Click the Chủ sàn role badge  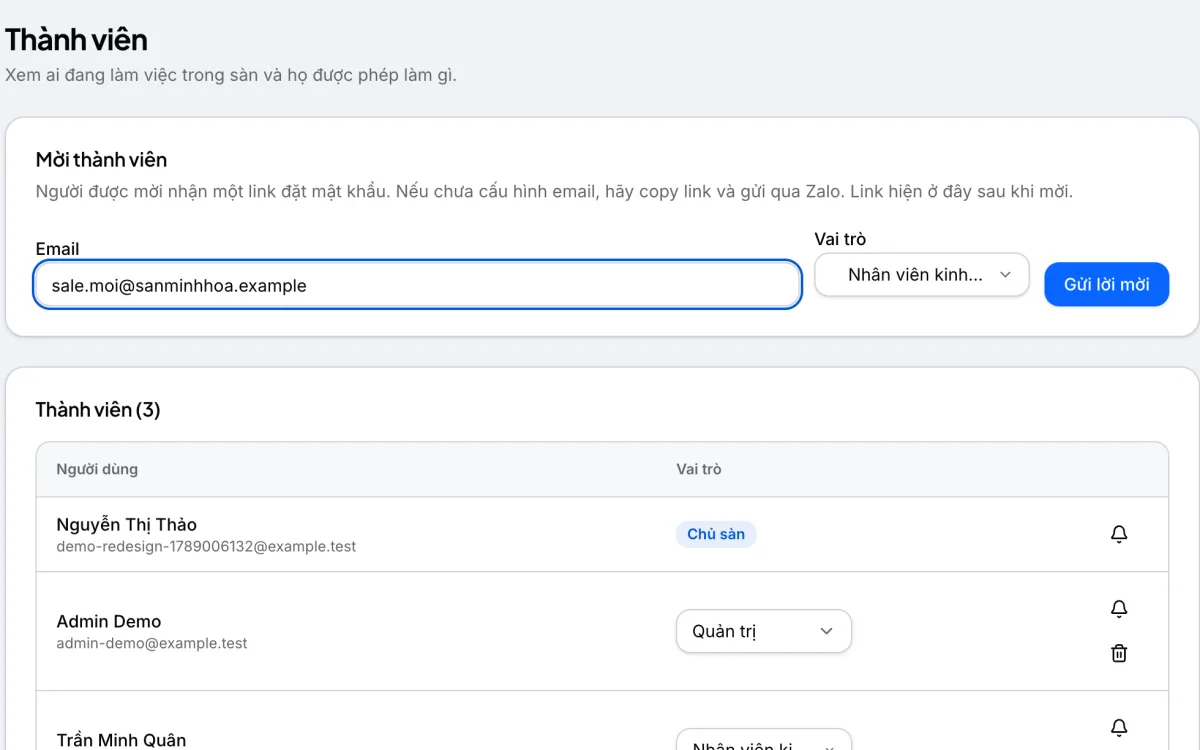pos(716,534)
